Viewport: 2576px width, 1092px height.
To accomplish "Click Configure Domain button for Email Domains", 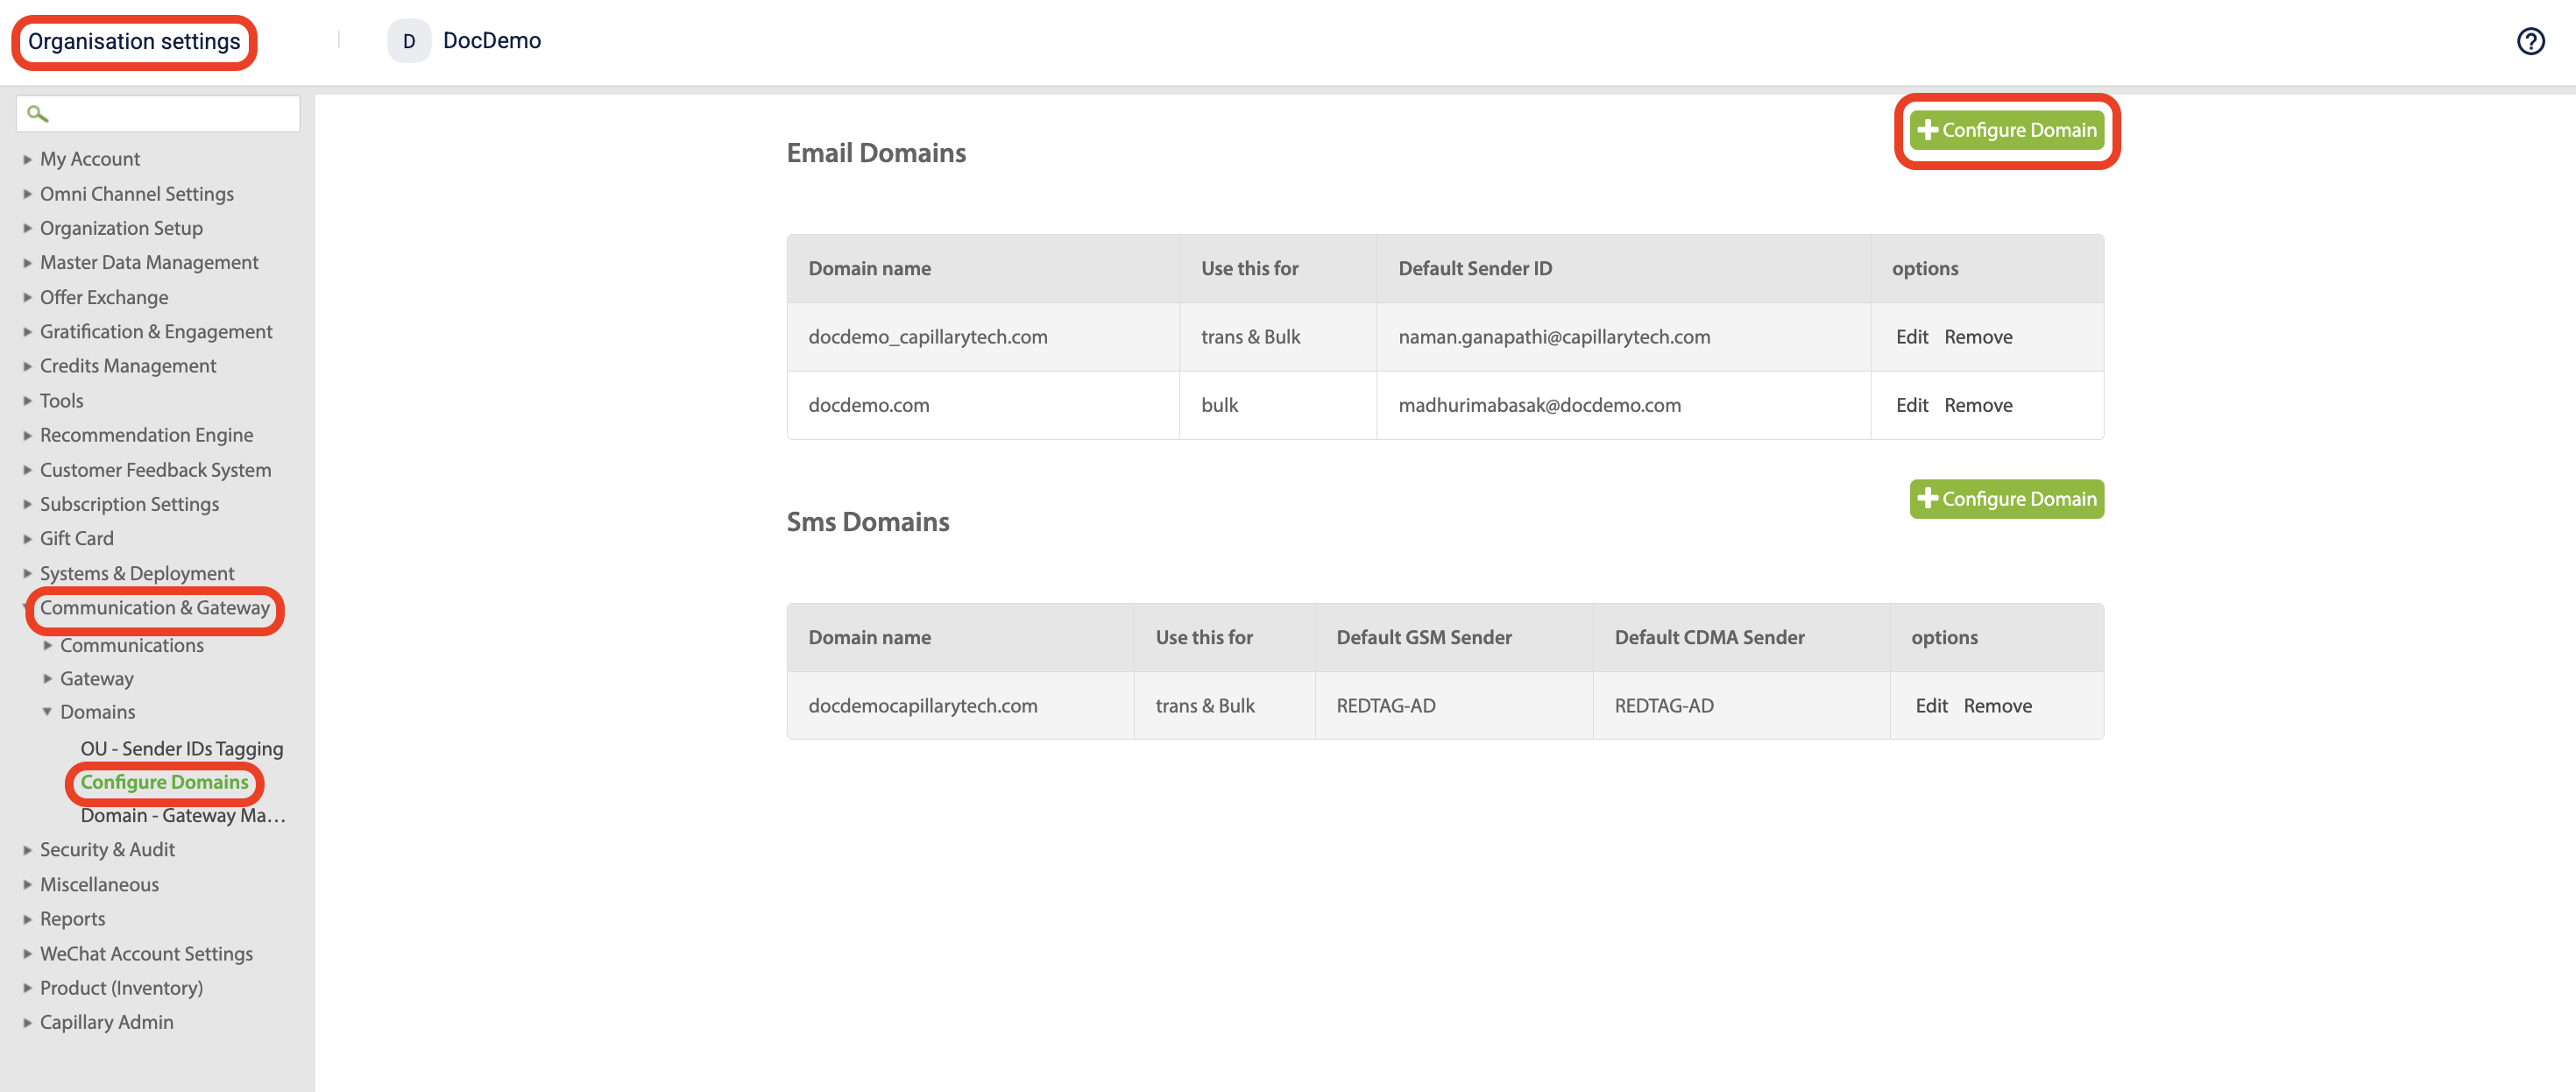I will coord(2006,130).
